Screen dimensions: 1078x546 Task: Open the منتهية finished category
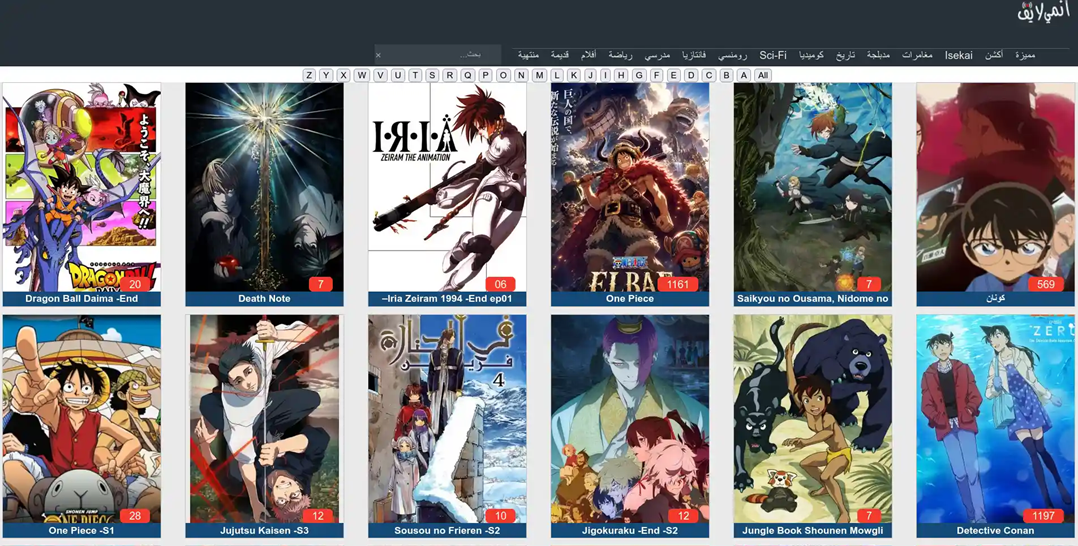(x=528, y=55)
